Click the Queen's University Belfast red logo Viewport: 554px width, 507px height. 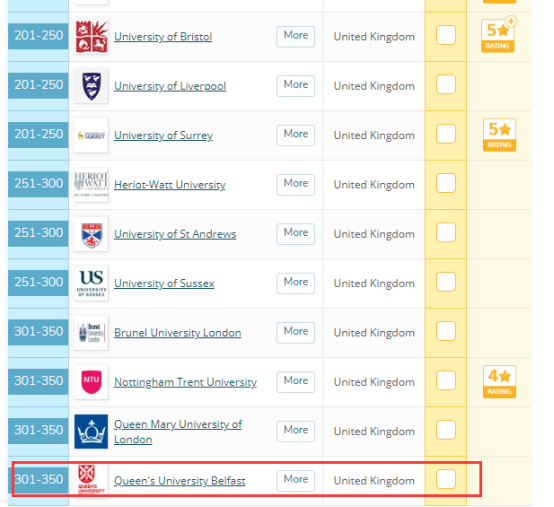pos(91,481)
